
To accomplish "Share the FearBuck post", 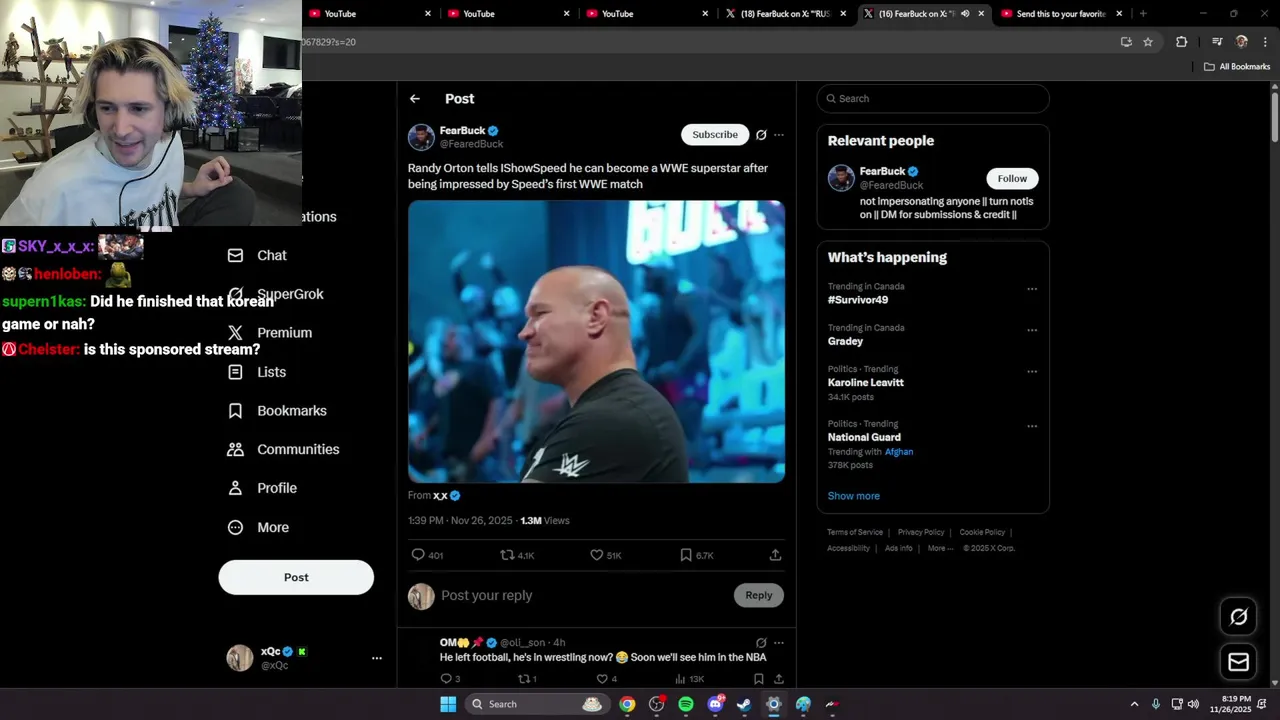I will 775,555.
